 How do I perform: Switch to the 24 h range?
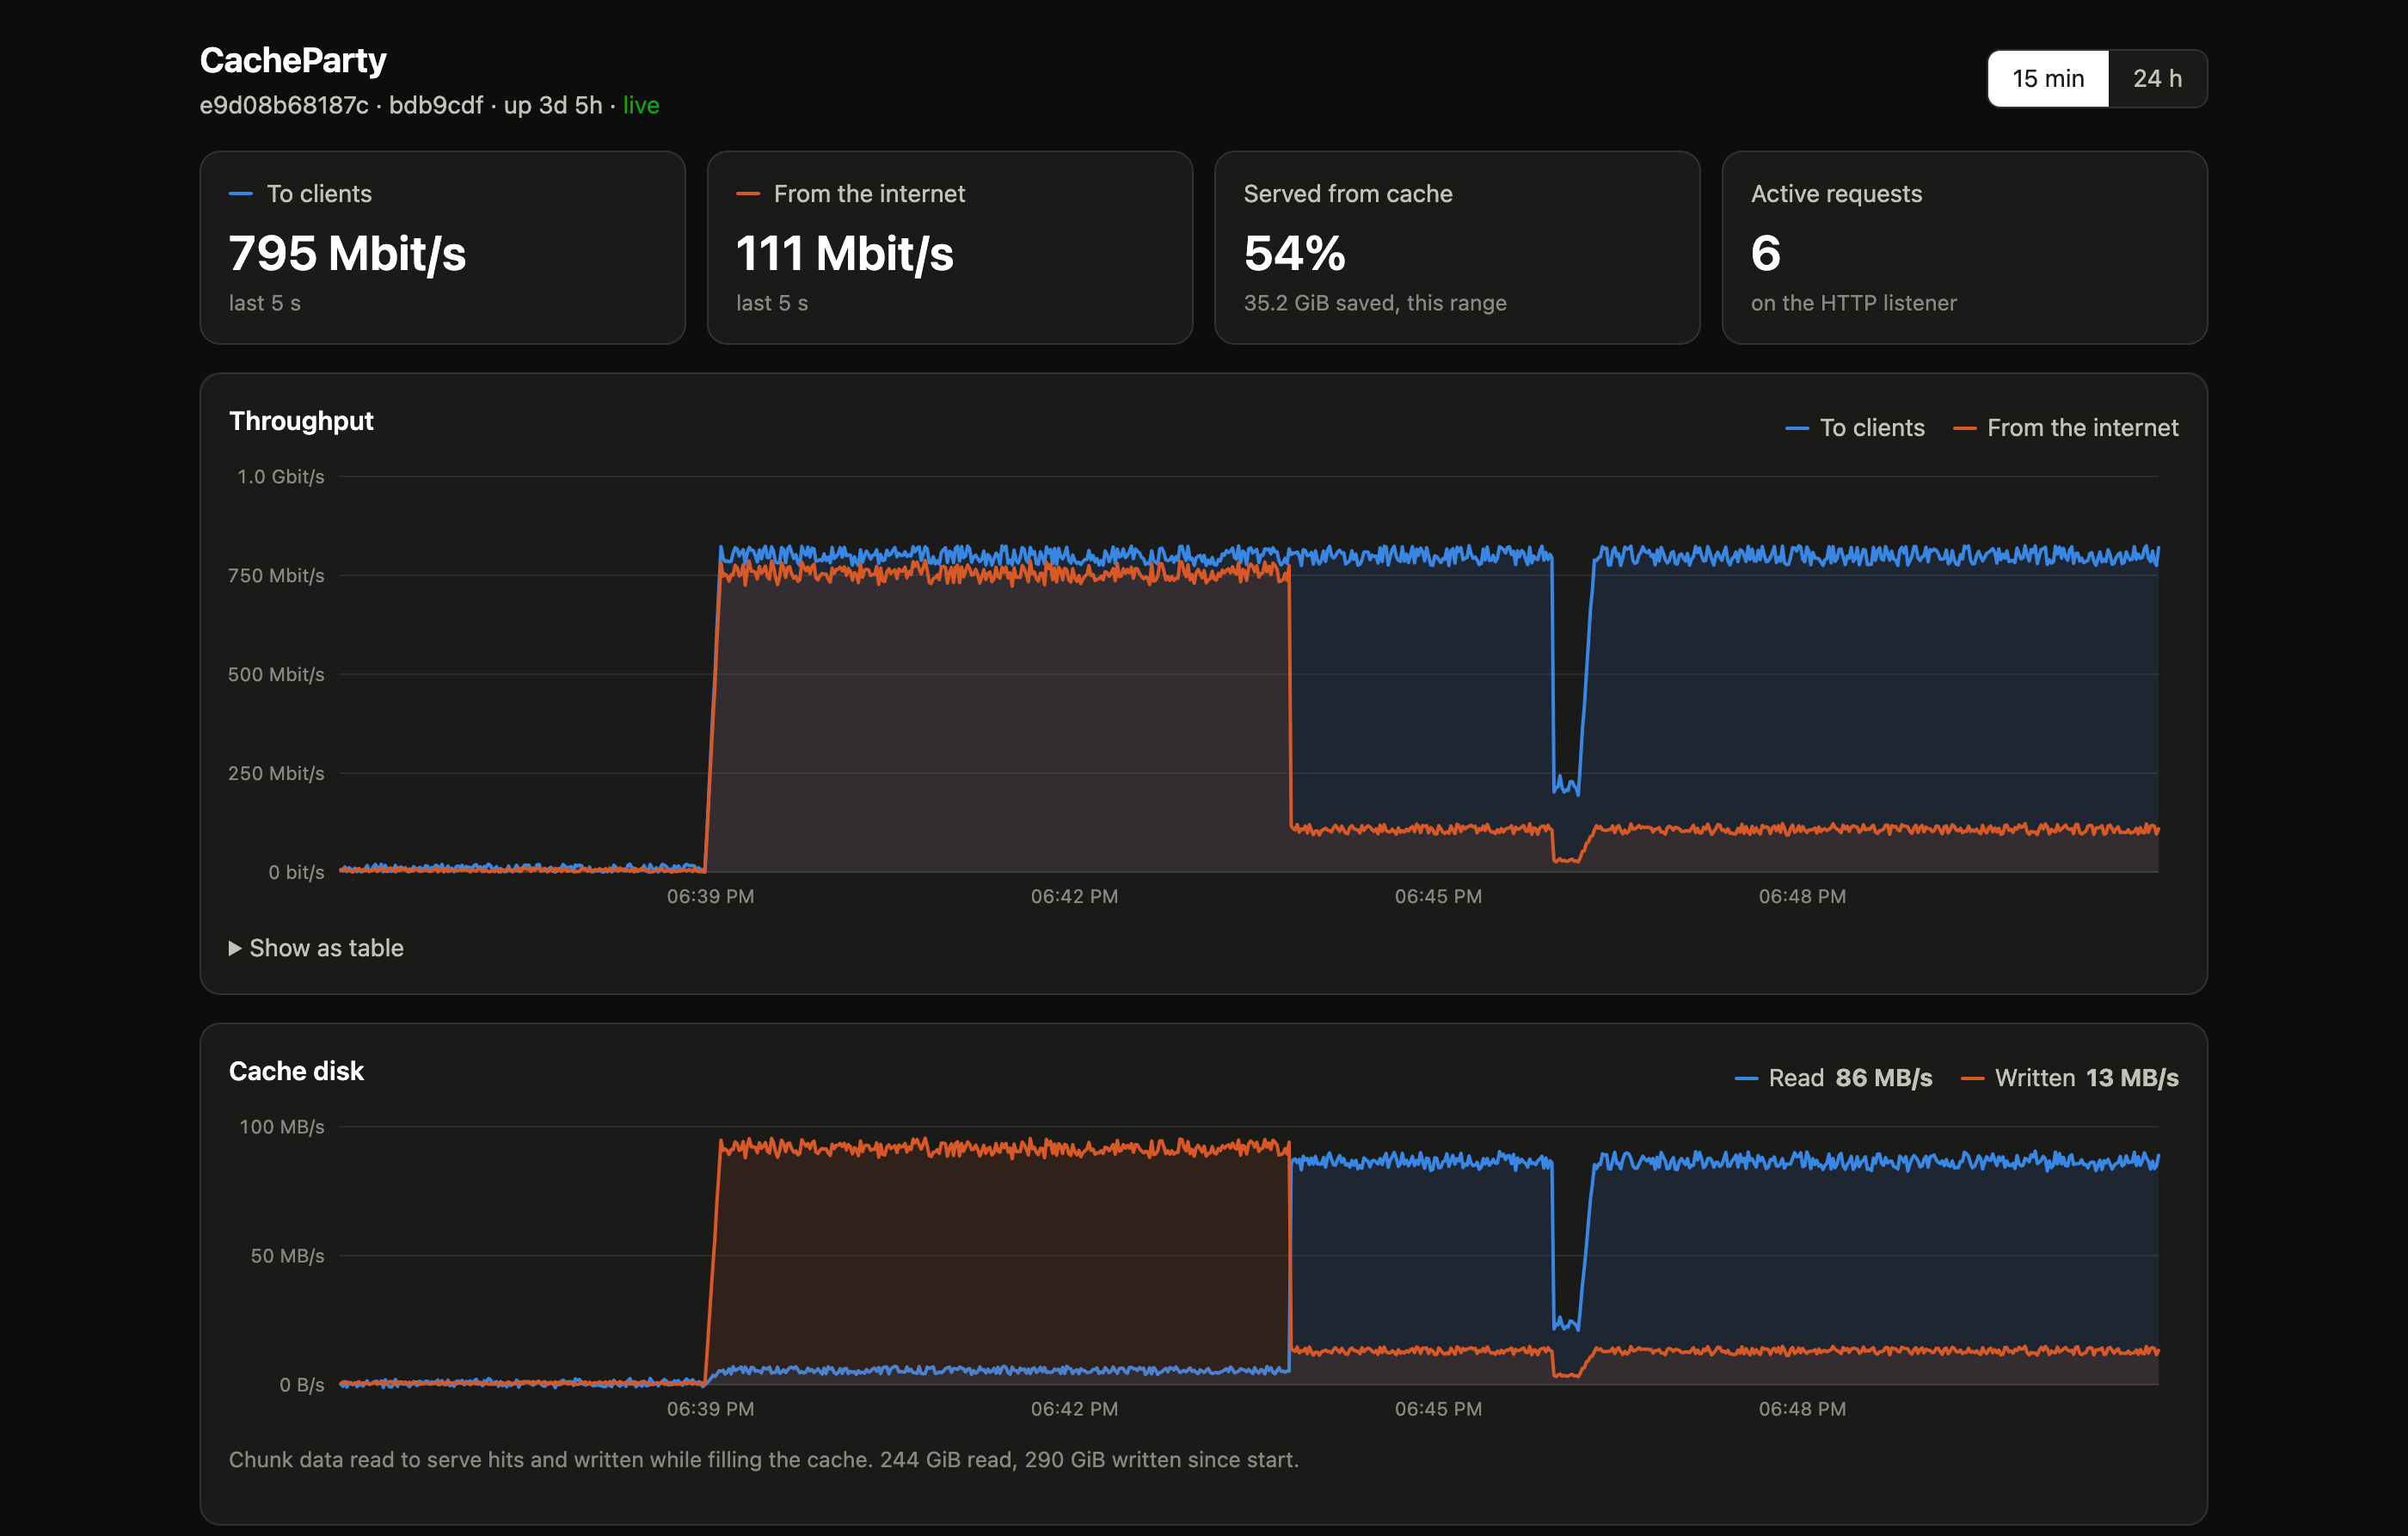[x=2157, y=78]
